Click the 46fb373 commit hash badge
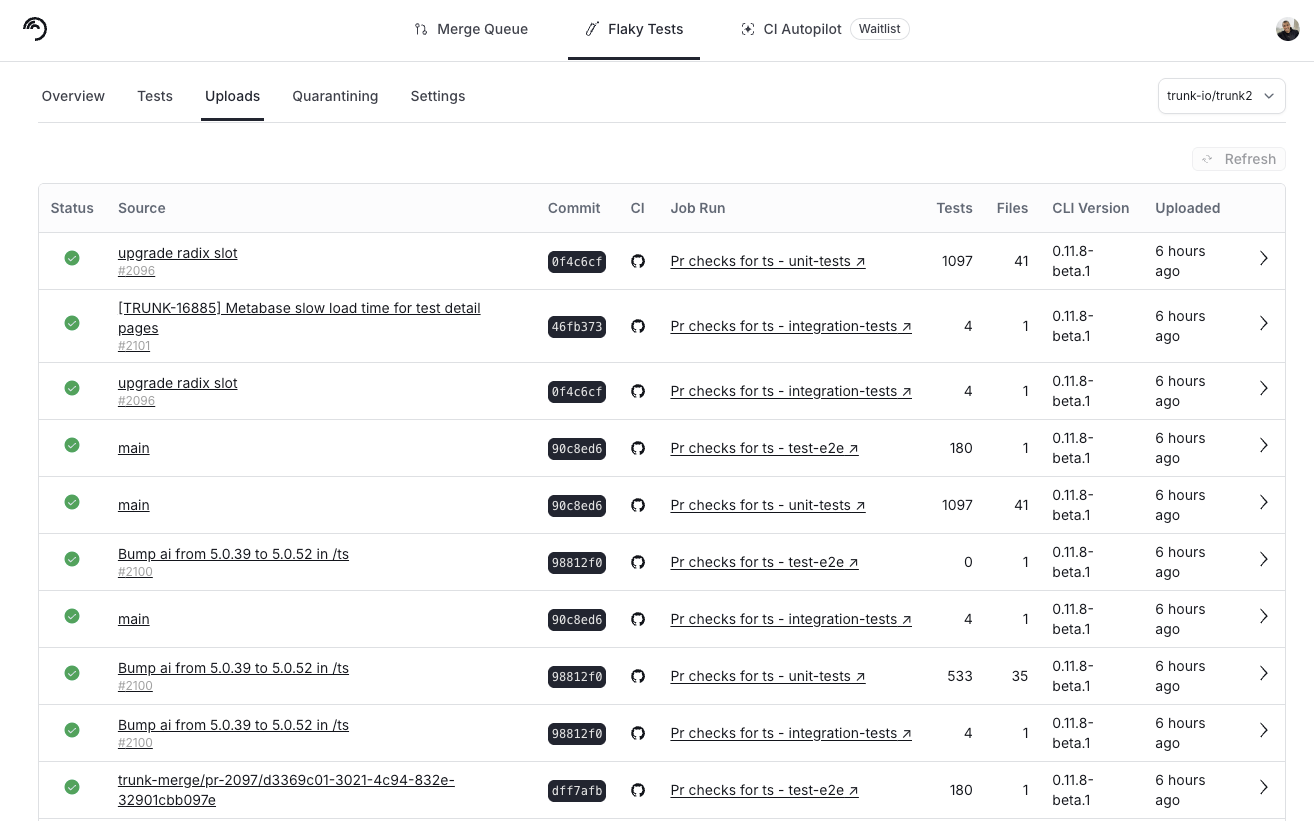This screenshot has width=1314, height=821. (577, 327)
